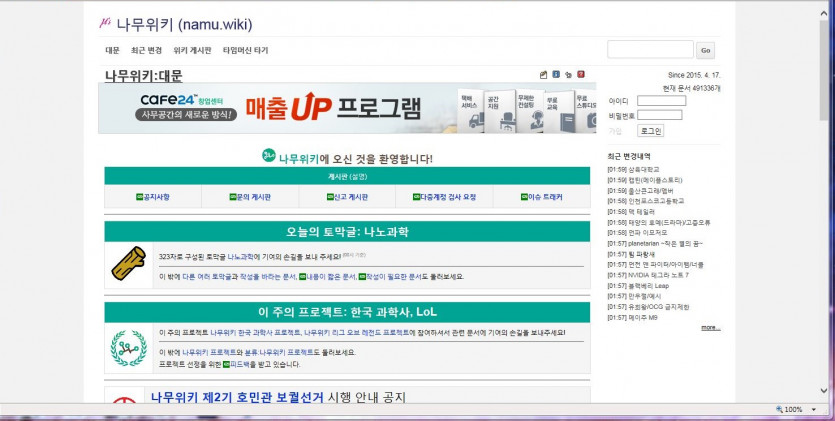The image size is (835, 421).
Task: Open the 최근 변경 menu item
Action: [146, 50]
